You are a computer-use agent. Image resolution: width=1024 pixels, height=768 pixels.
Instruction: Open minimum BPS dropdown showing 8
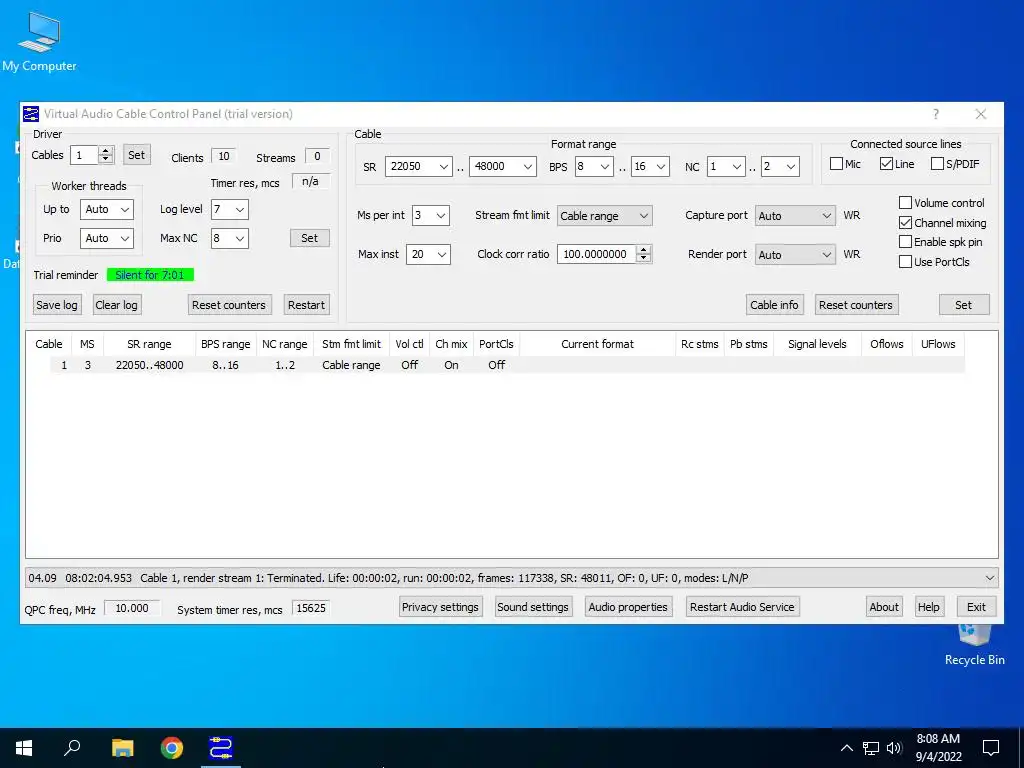[594, 167]
